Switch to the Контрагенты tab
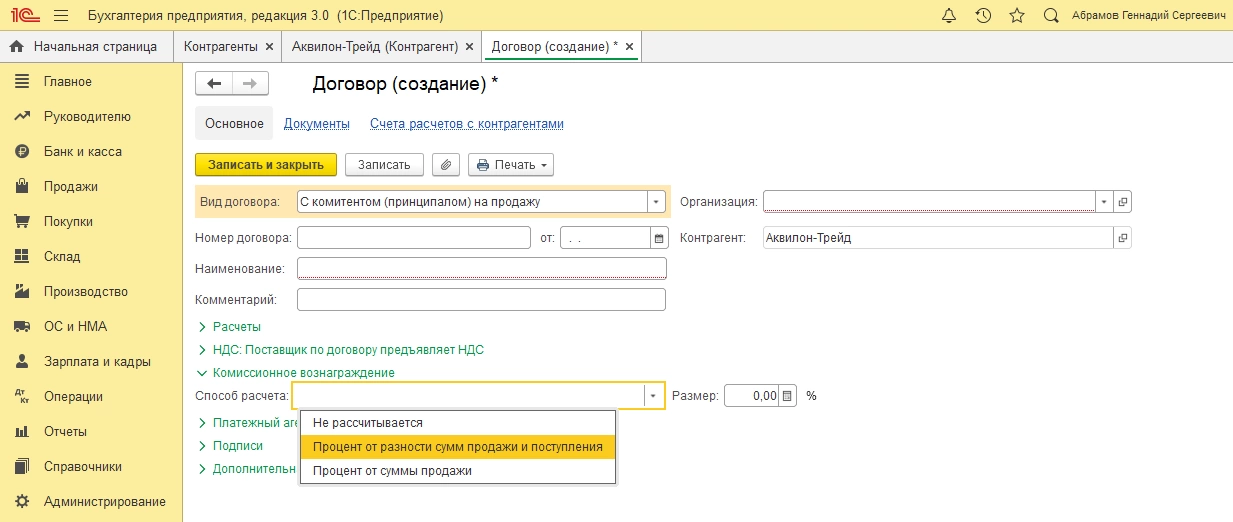The width and height of the screenshot is (1233, 522). point(220,47)
